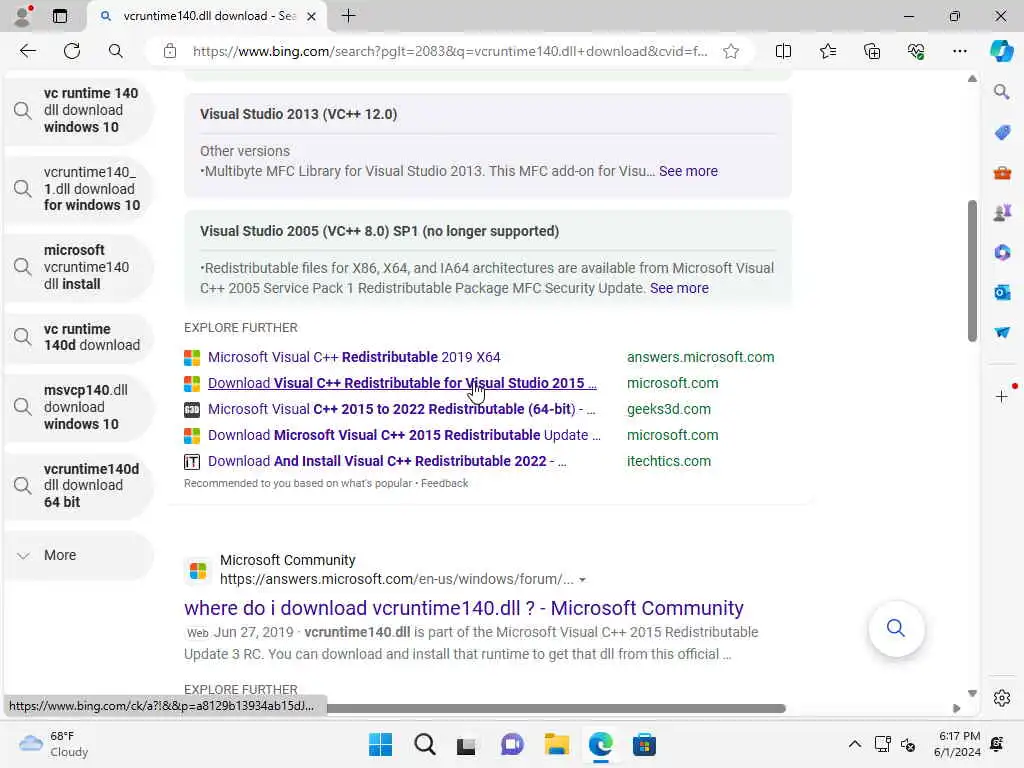Click the search icon beside refresh
The width and height of the screenshot is (1024, 768).
116,51
